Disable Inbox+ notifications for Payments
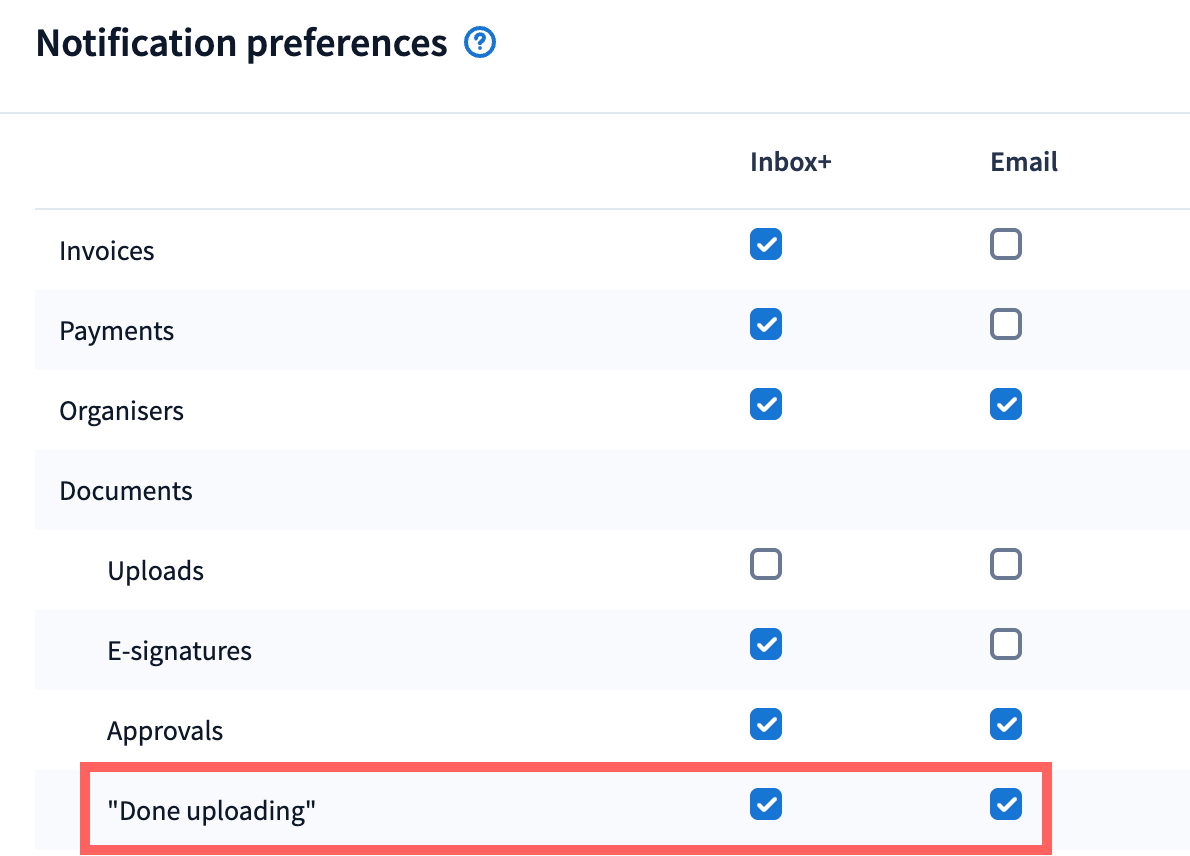The width and height of the screenshot is (1190, 856). 766,325
